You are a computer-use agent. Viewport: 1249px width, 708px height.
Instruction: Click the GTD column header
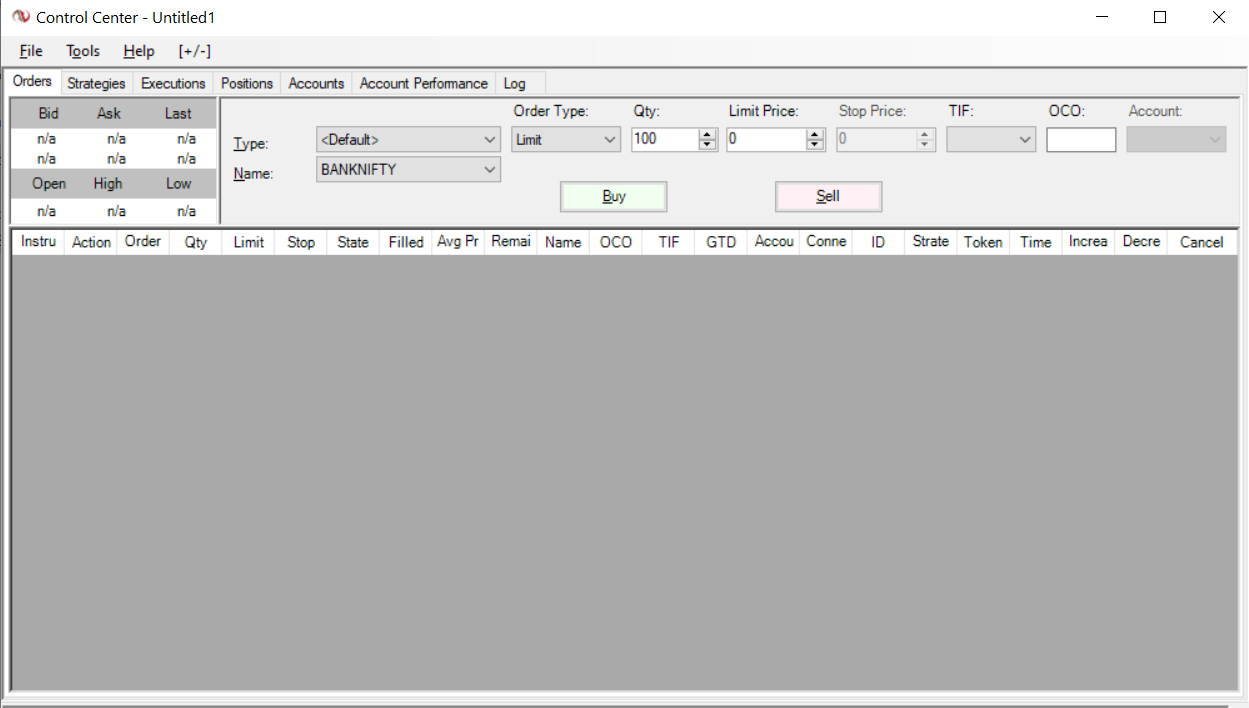(721, 242)
